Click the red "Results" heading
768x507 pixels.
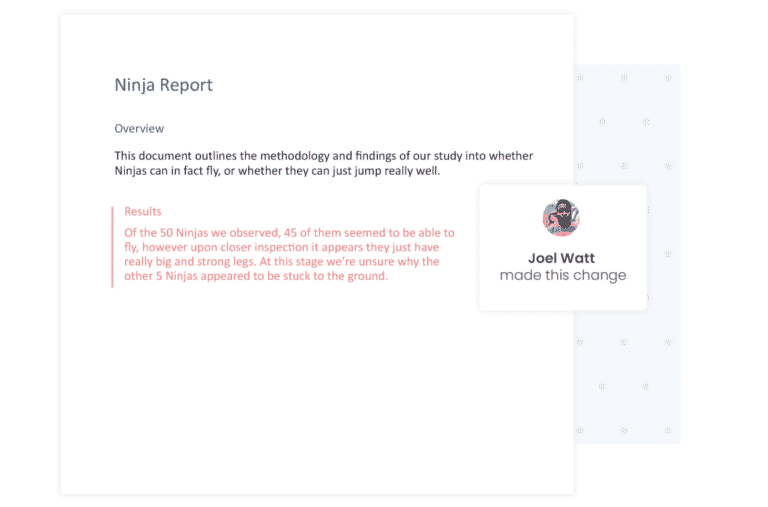(x=143, y=212)
